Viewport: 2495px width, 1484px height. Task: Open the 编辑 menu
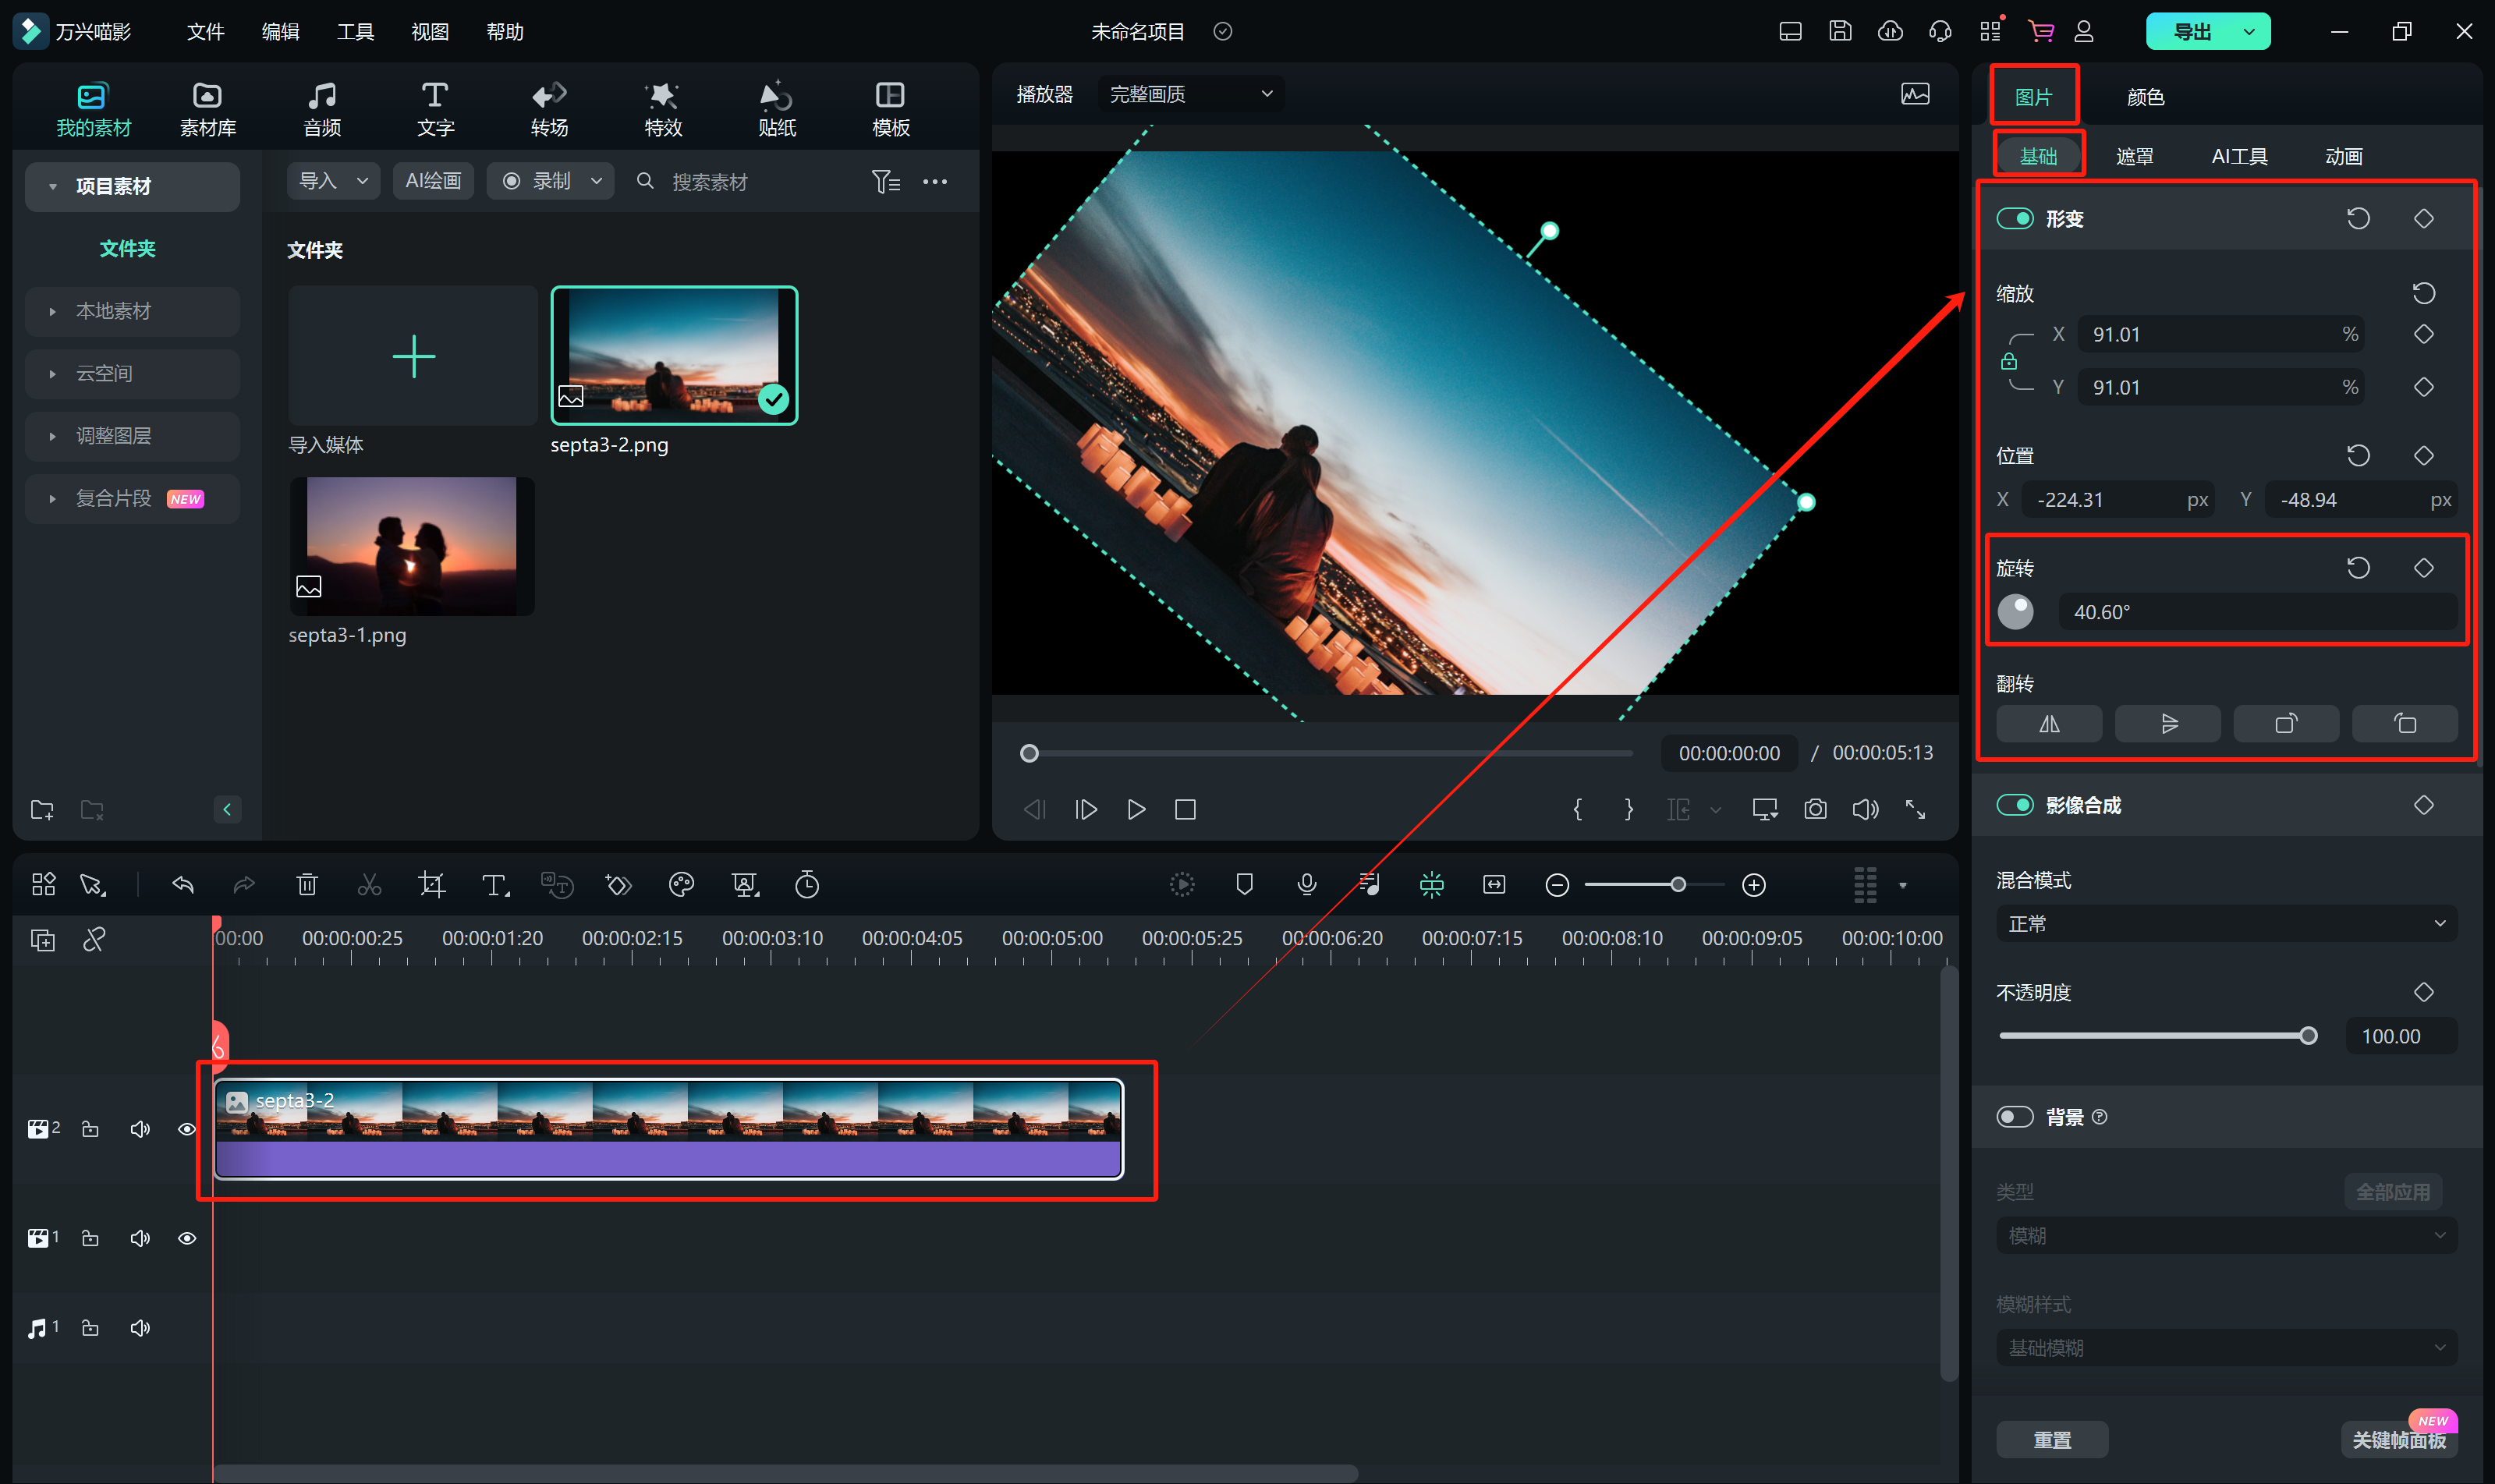pyautogui.click(x=280, y=32)
